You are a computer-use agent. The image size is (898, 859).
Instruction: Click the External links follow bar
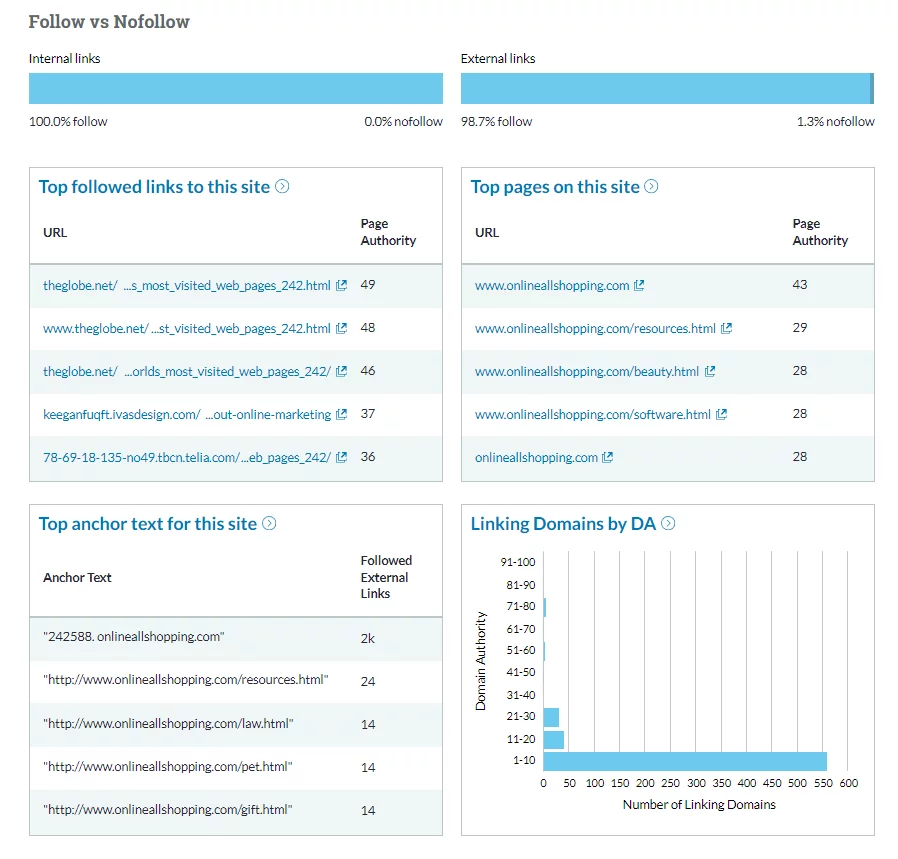click(665, 88)
